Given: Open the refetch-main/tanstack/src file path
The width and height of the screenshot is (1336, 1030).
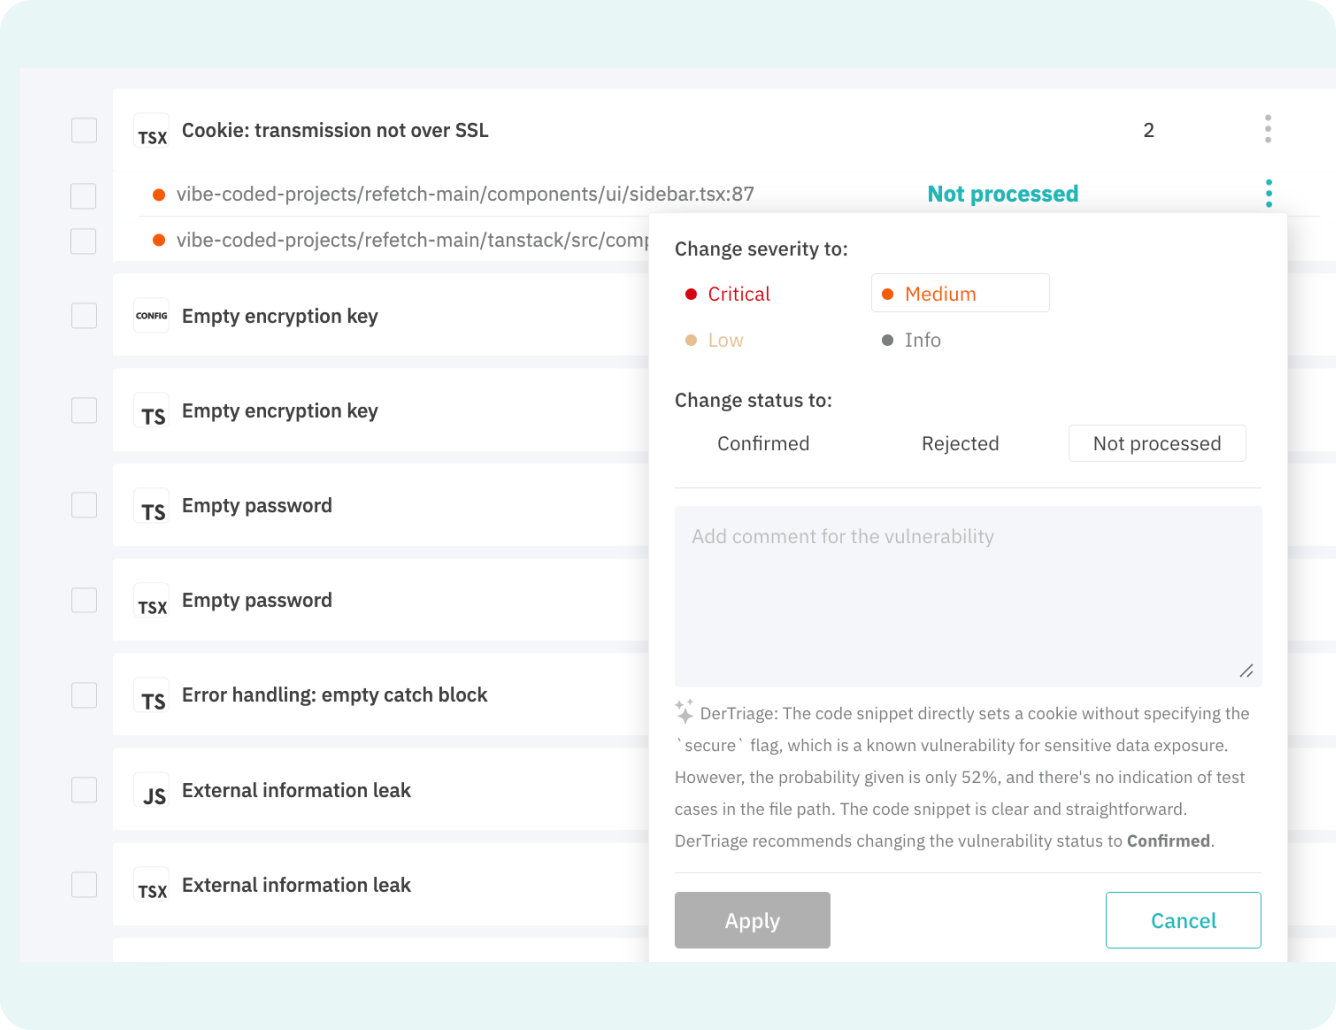Looking at the screenshot, I should (x=412, y=240).
